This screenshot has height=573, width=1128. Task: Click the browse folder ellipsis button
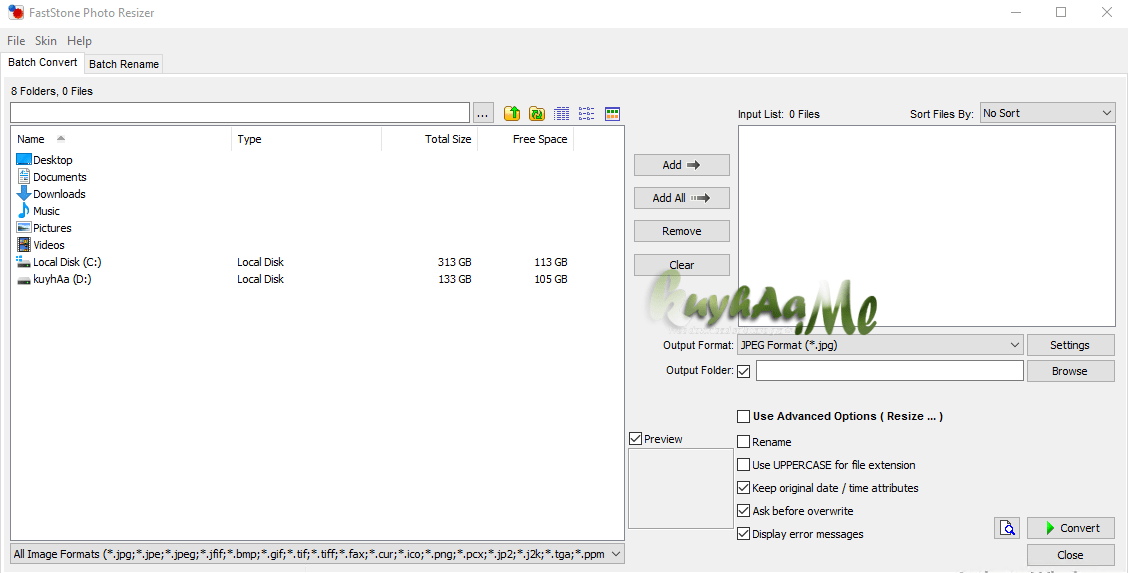(x=483, y=114)
